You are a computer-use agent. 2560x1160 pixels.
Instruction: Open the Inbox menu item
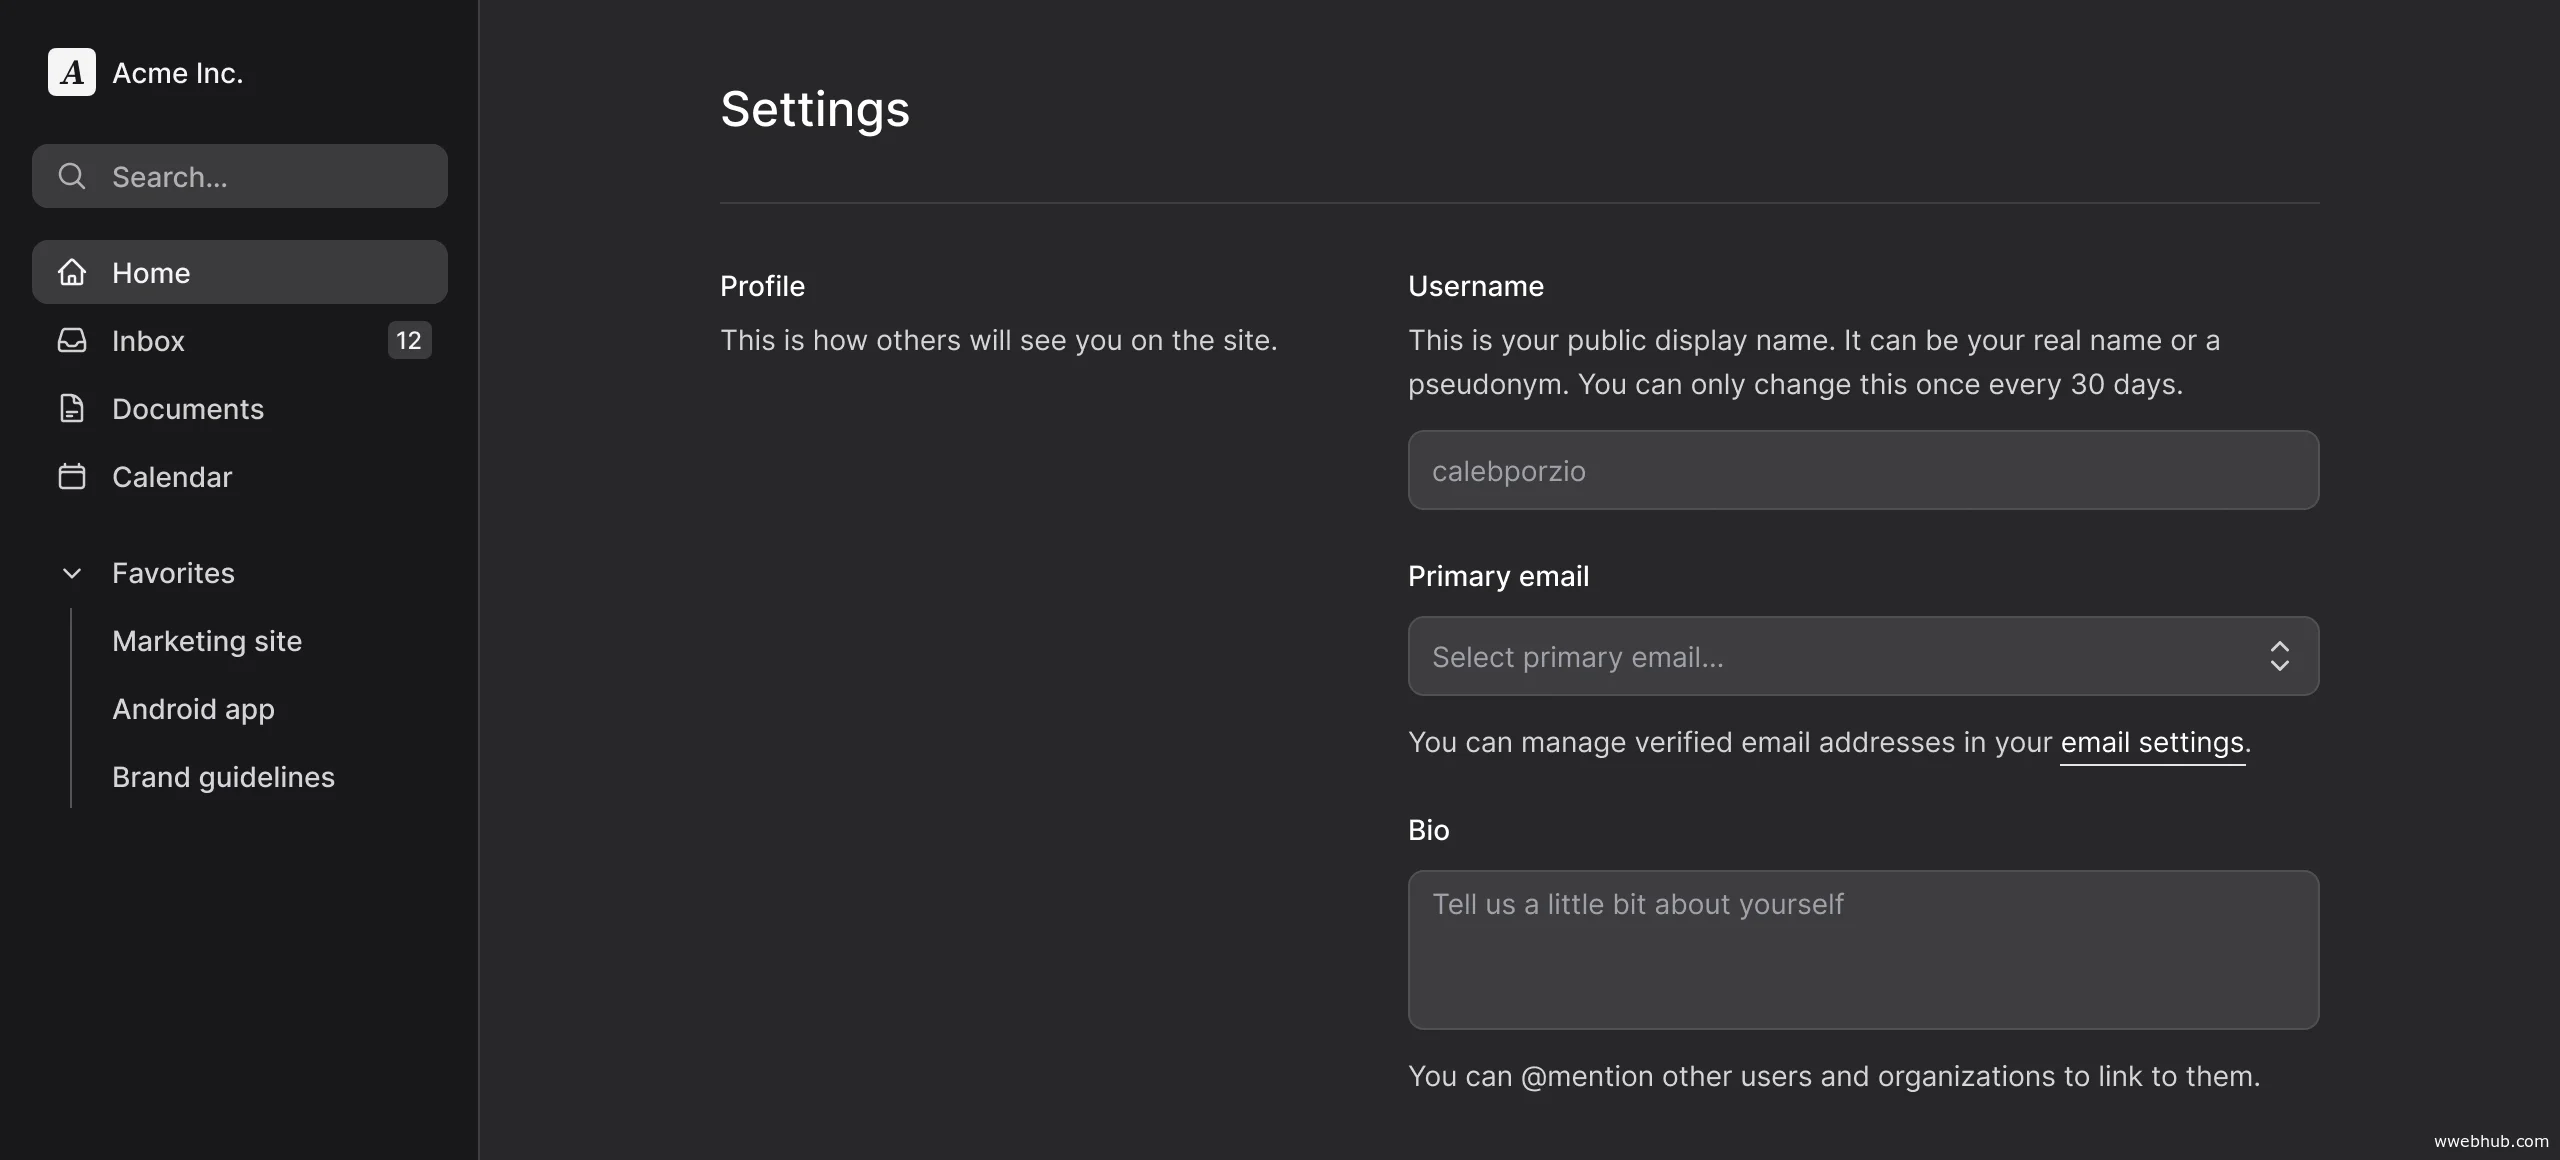pos(148,341)
